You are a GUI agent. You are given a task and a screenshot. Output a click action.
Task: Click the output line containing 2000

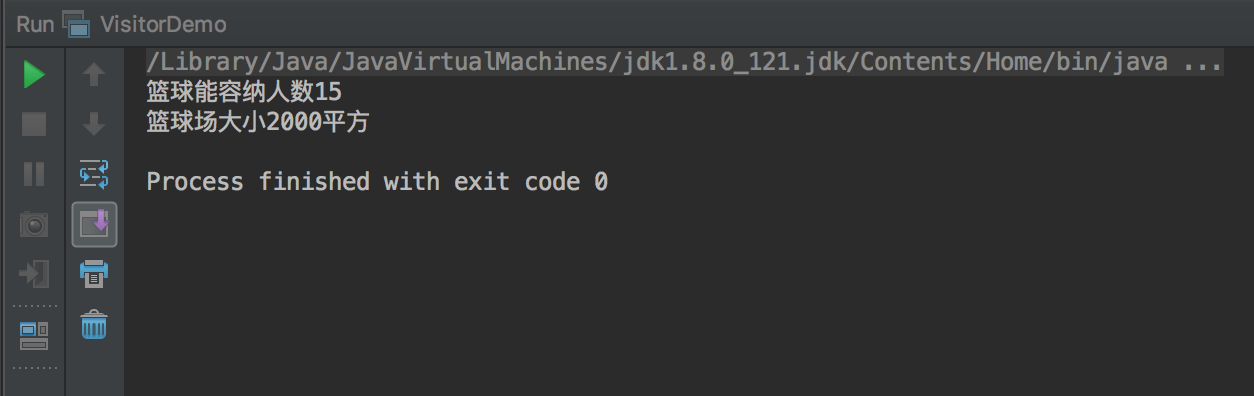(x=258, y=123)
